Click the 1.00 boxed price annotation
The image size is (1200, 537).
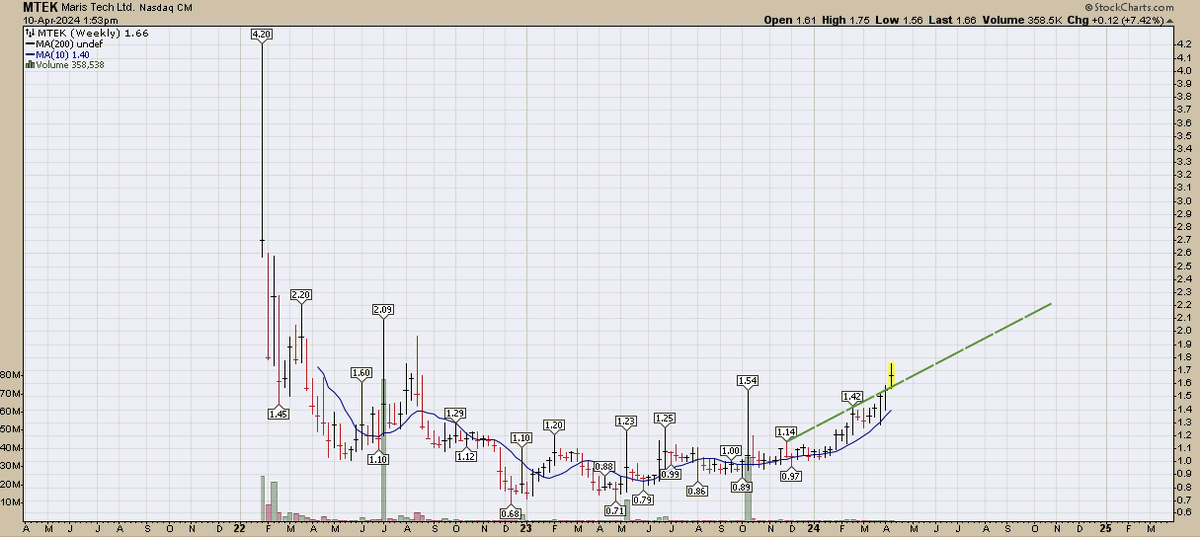[x=731, y=450]
